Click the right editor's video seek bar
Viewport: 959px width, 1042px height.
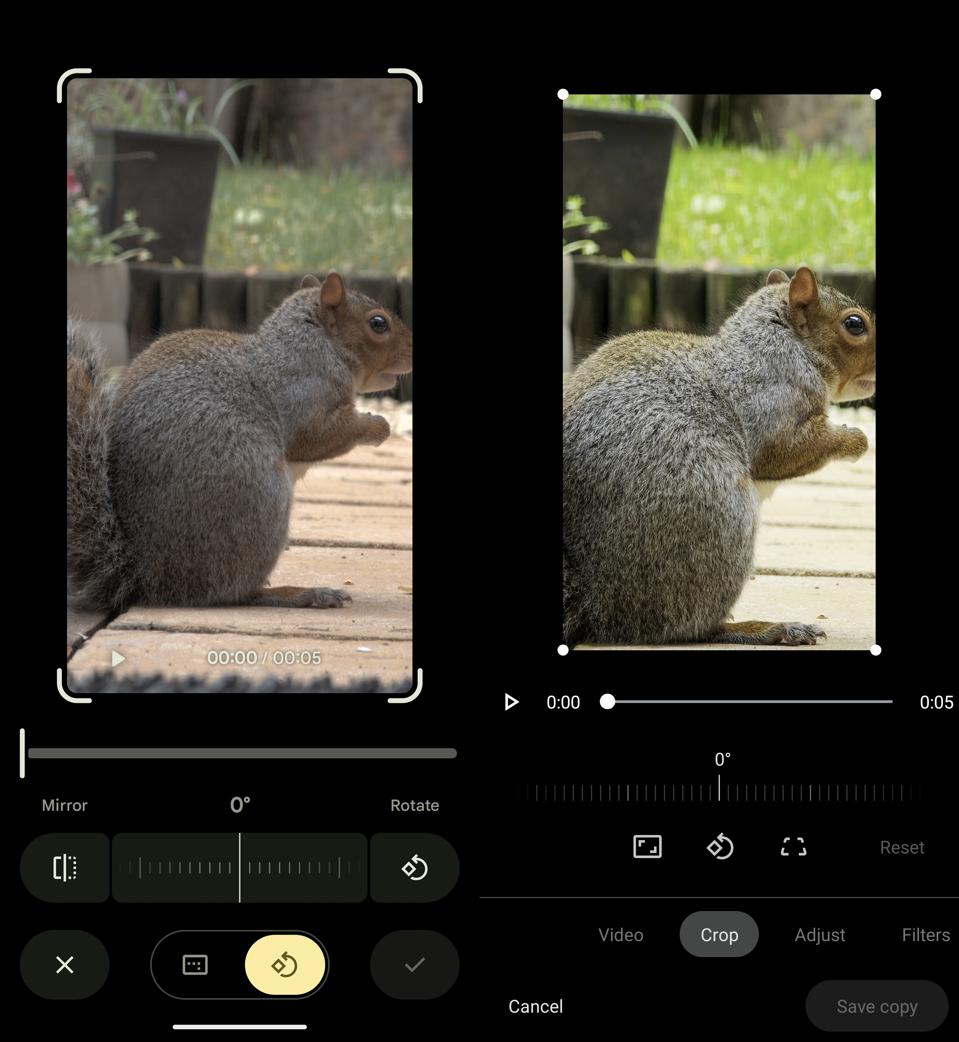tap(750, 702)
